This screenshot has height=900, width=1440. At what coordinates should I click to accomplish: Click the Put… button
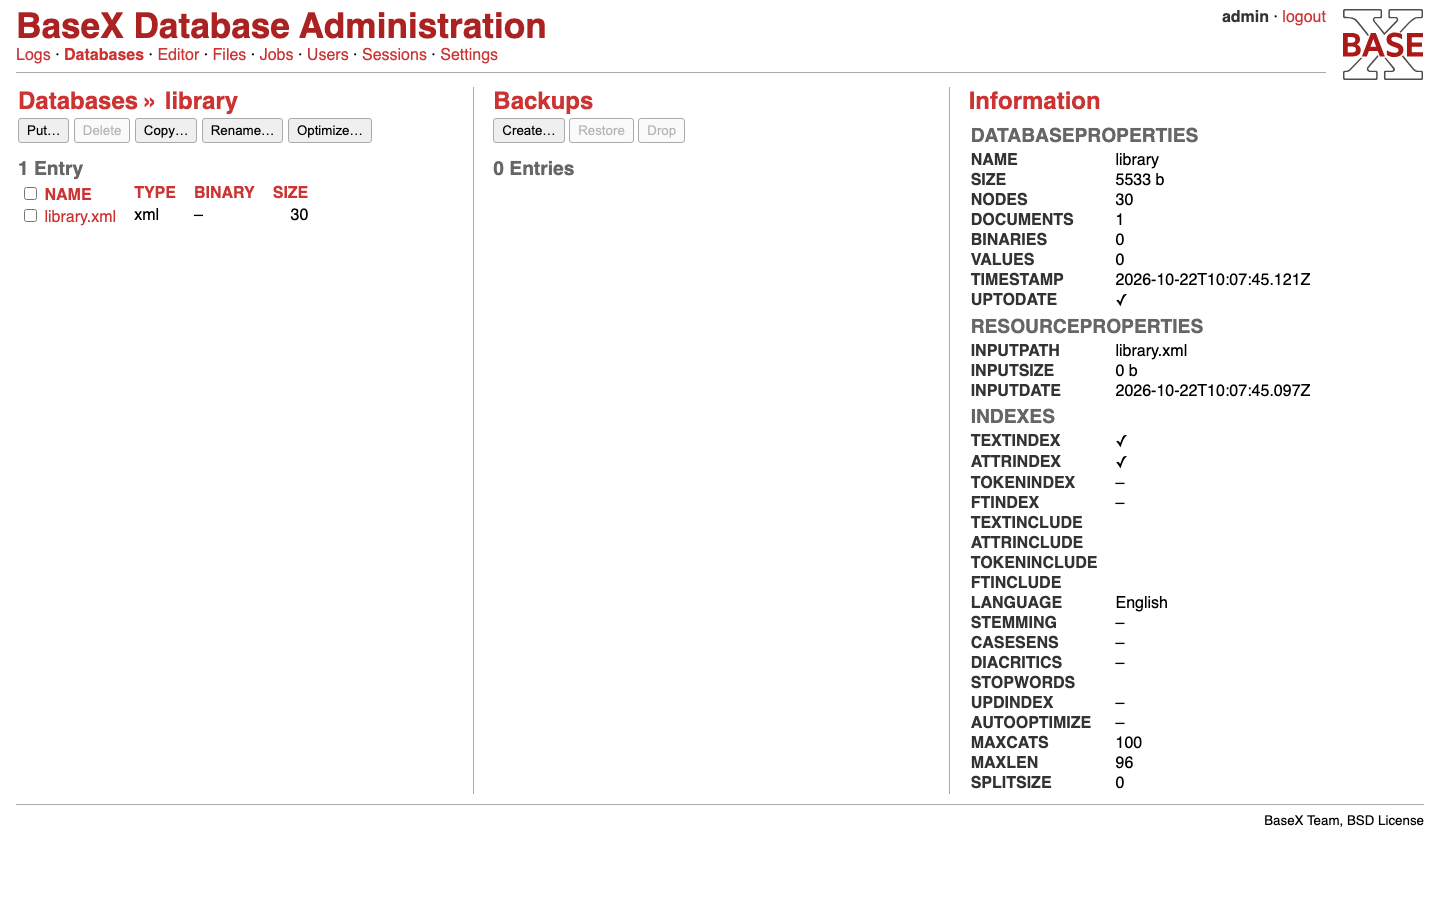click(43, 131)
